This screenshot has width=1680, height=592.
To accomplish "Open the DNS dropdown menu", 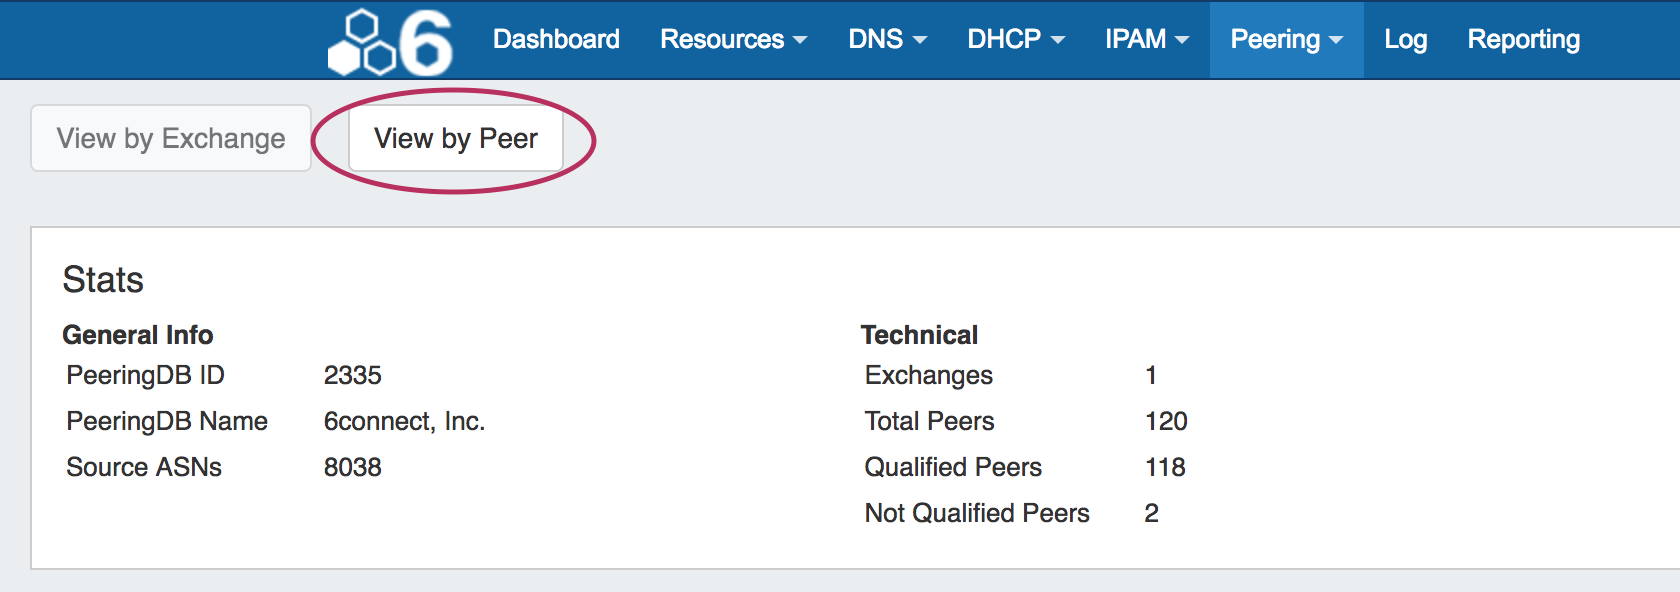I will pos(887,39).
